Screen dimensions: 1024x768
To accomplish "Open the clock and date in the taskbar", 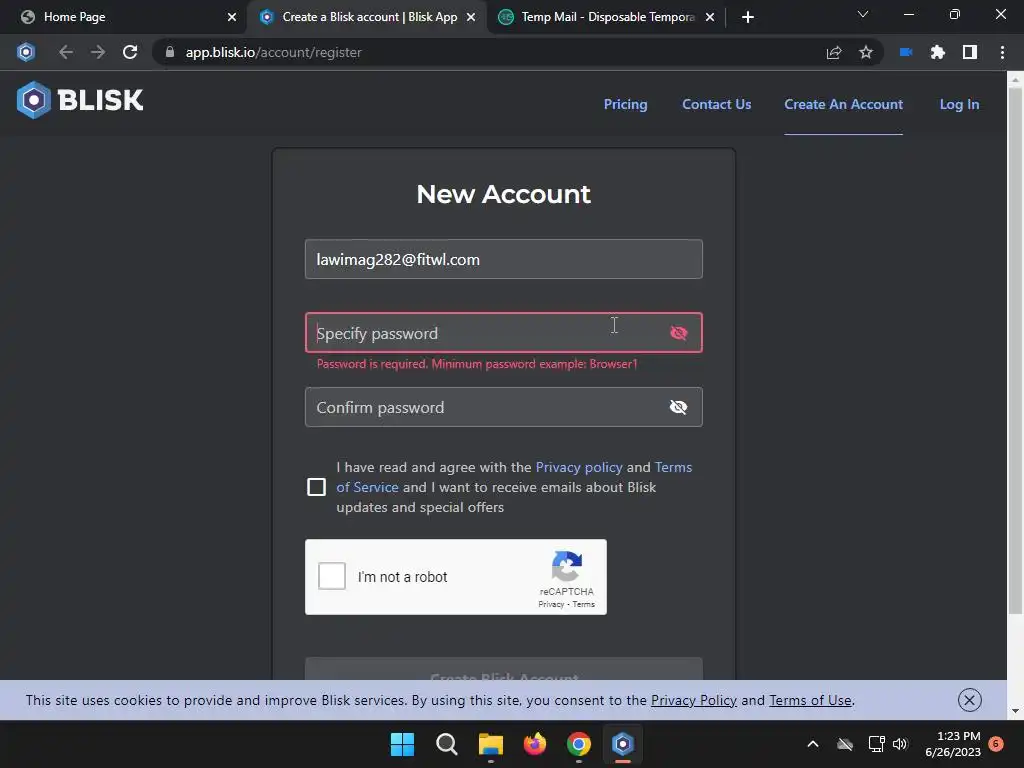I will point(953,744).
